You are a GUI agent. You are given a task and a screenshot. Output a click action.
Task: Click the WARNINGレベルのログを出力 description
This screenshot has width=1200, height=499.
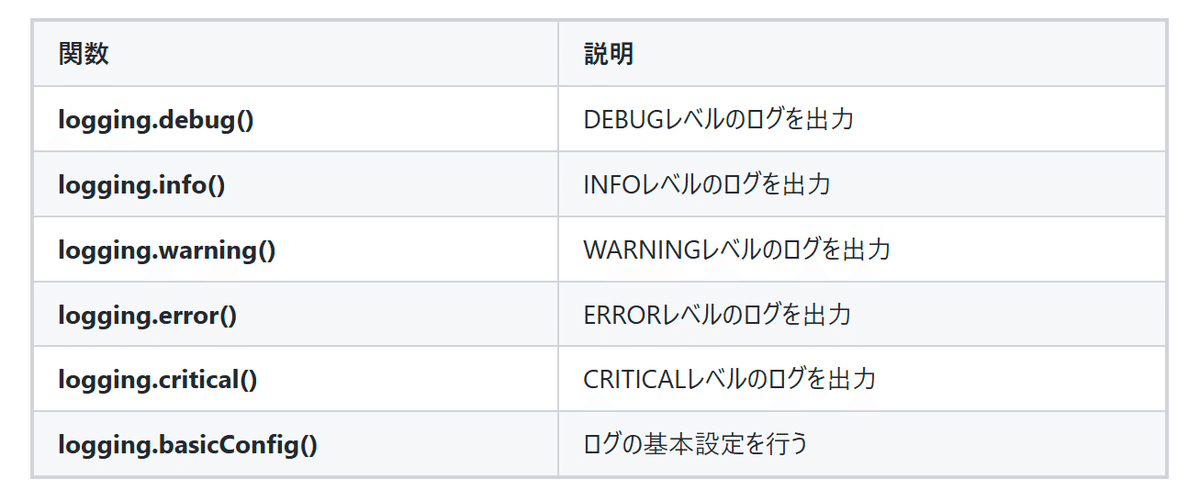click(737, 250)
